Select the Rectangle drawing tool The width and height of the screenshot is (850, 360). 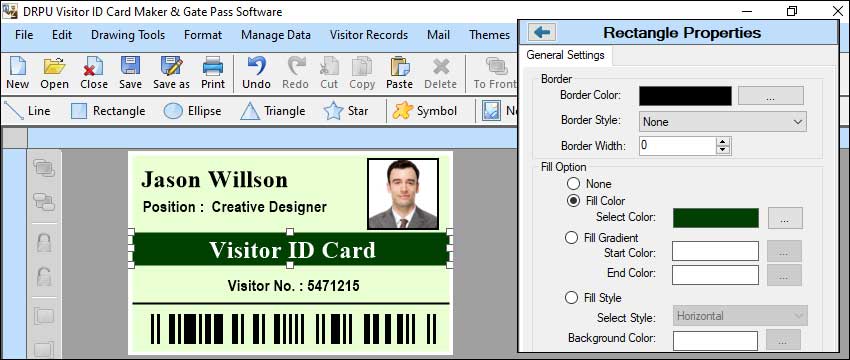[108, 111]
